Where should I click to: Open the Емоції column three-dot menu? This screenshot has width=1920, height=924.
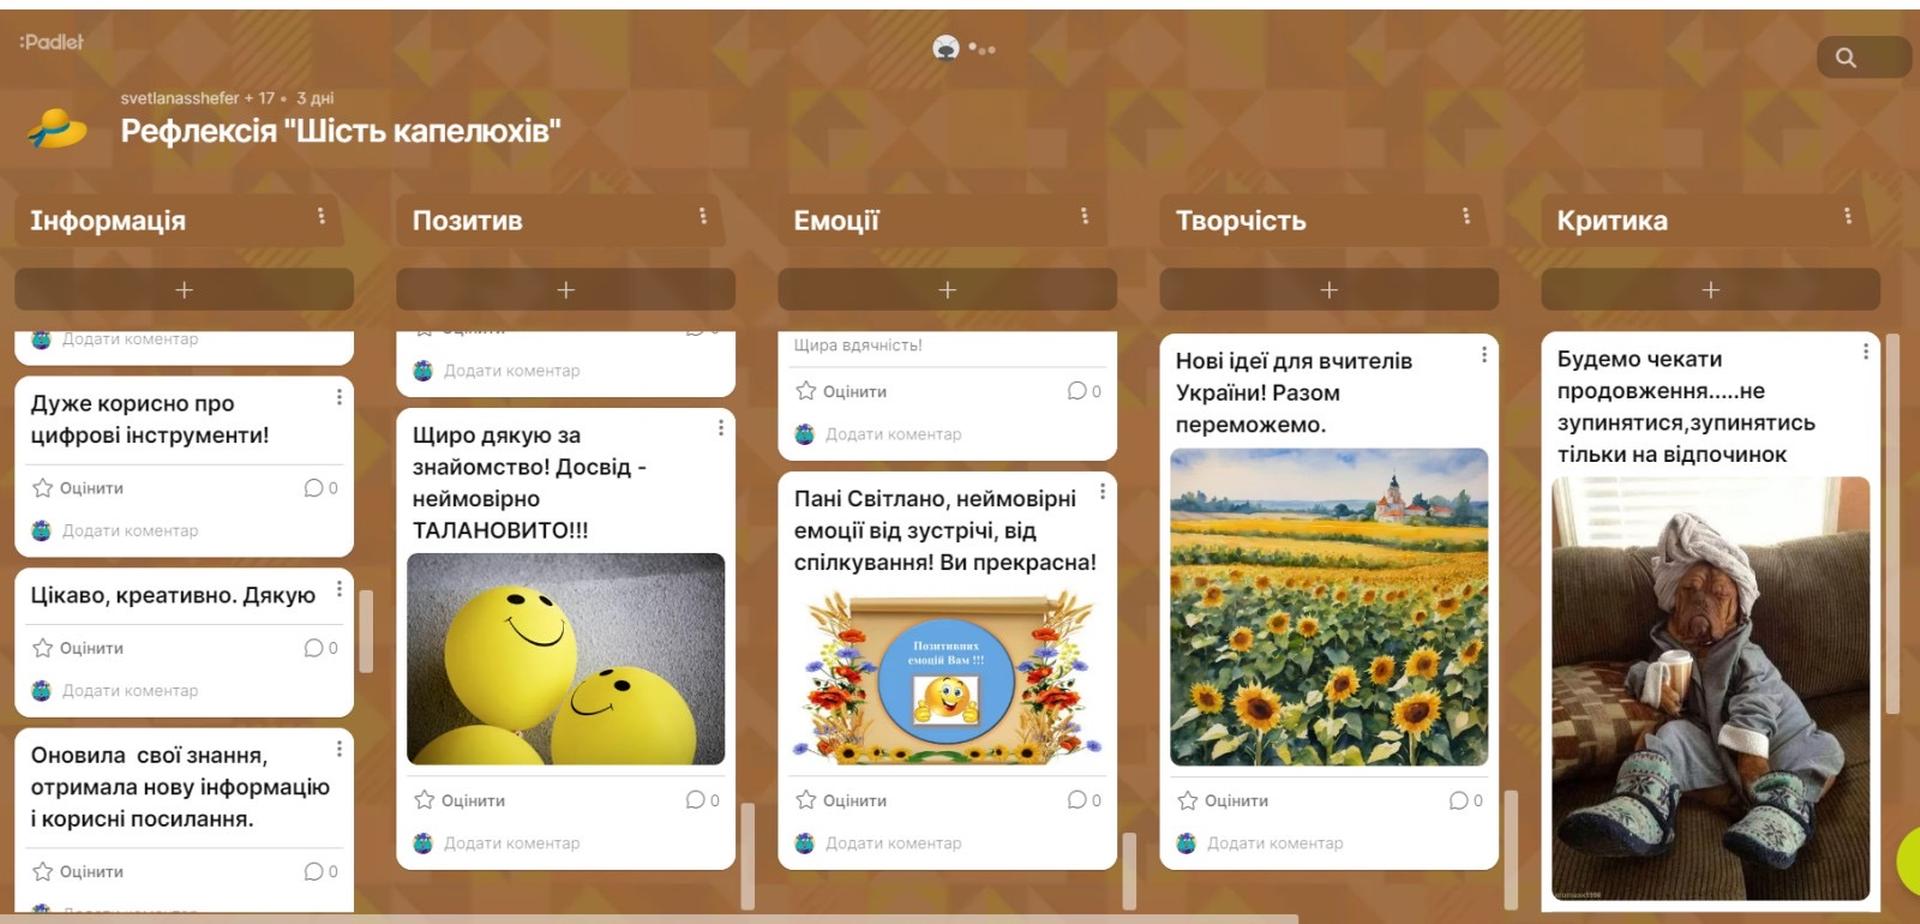click(1084, 216)
